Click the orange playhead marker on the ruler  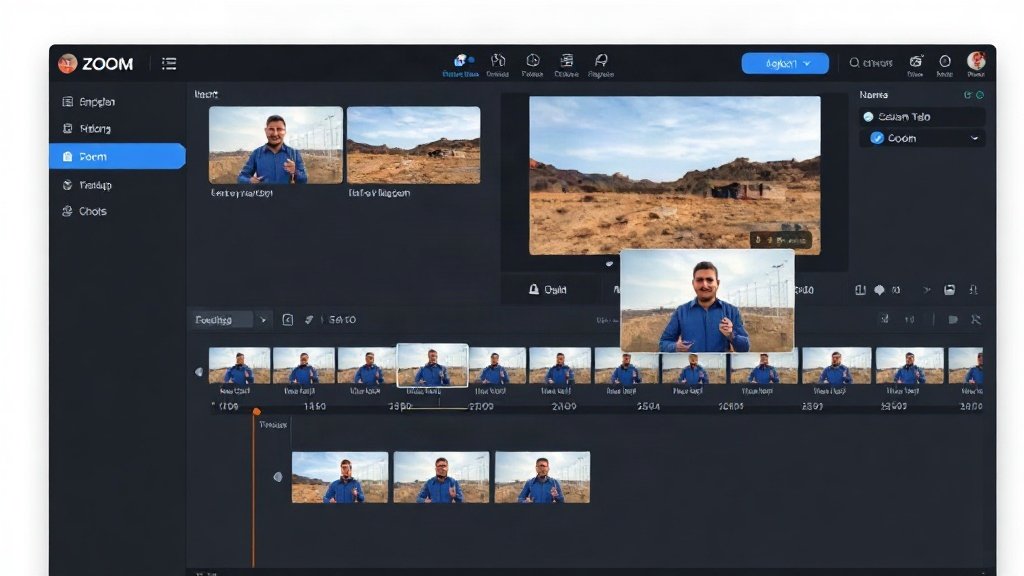(x=257, y=411)
